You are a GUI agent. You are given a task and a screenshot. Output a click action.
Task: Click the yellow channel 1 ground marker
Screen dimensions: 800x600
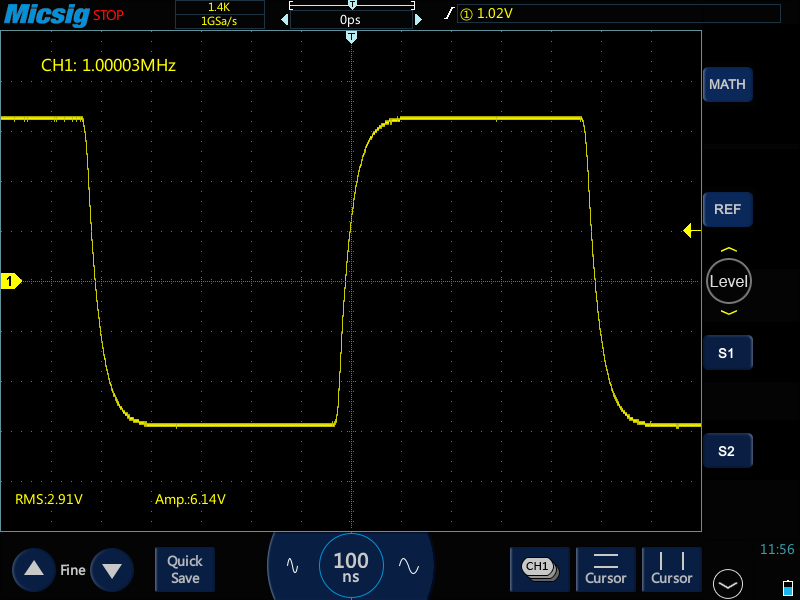[x=11, y=282]
